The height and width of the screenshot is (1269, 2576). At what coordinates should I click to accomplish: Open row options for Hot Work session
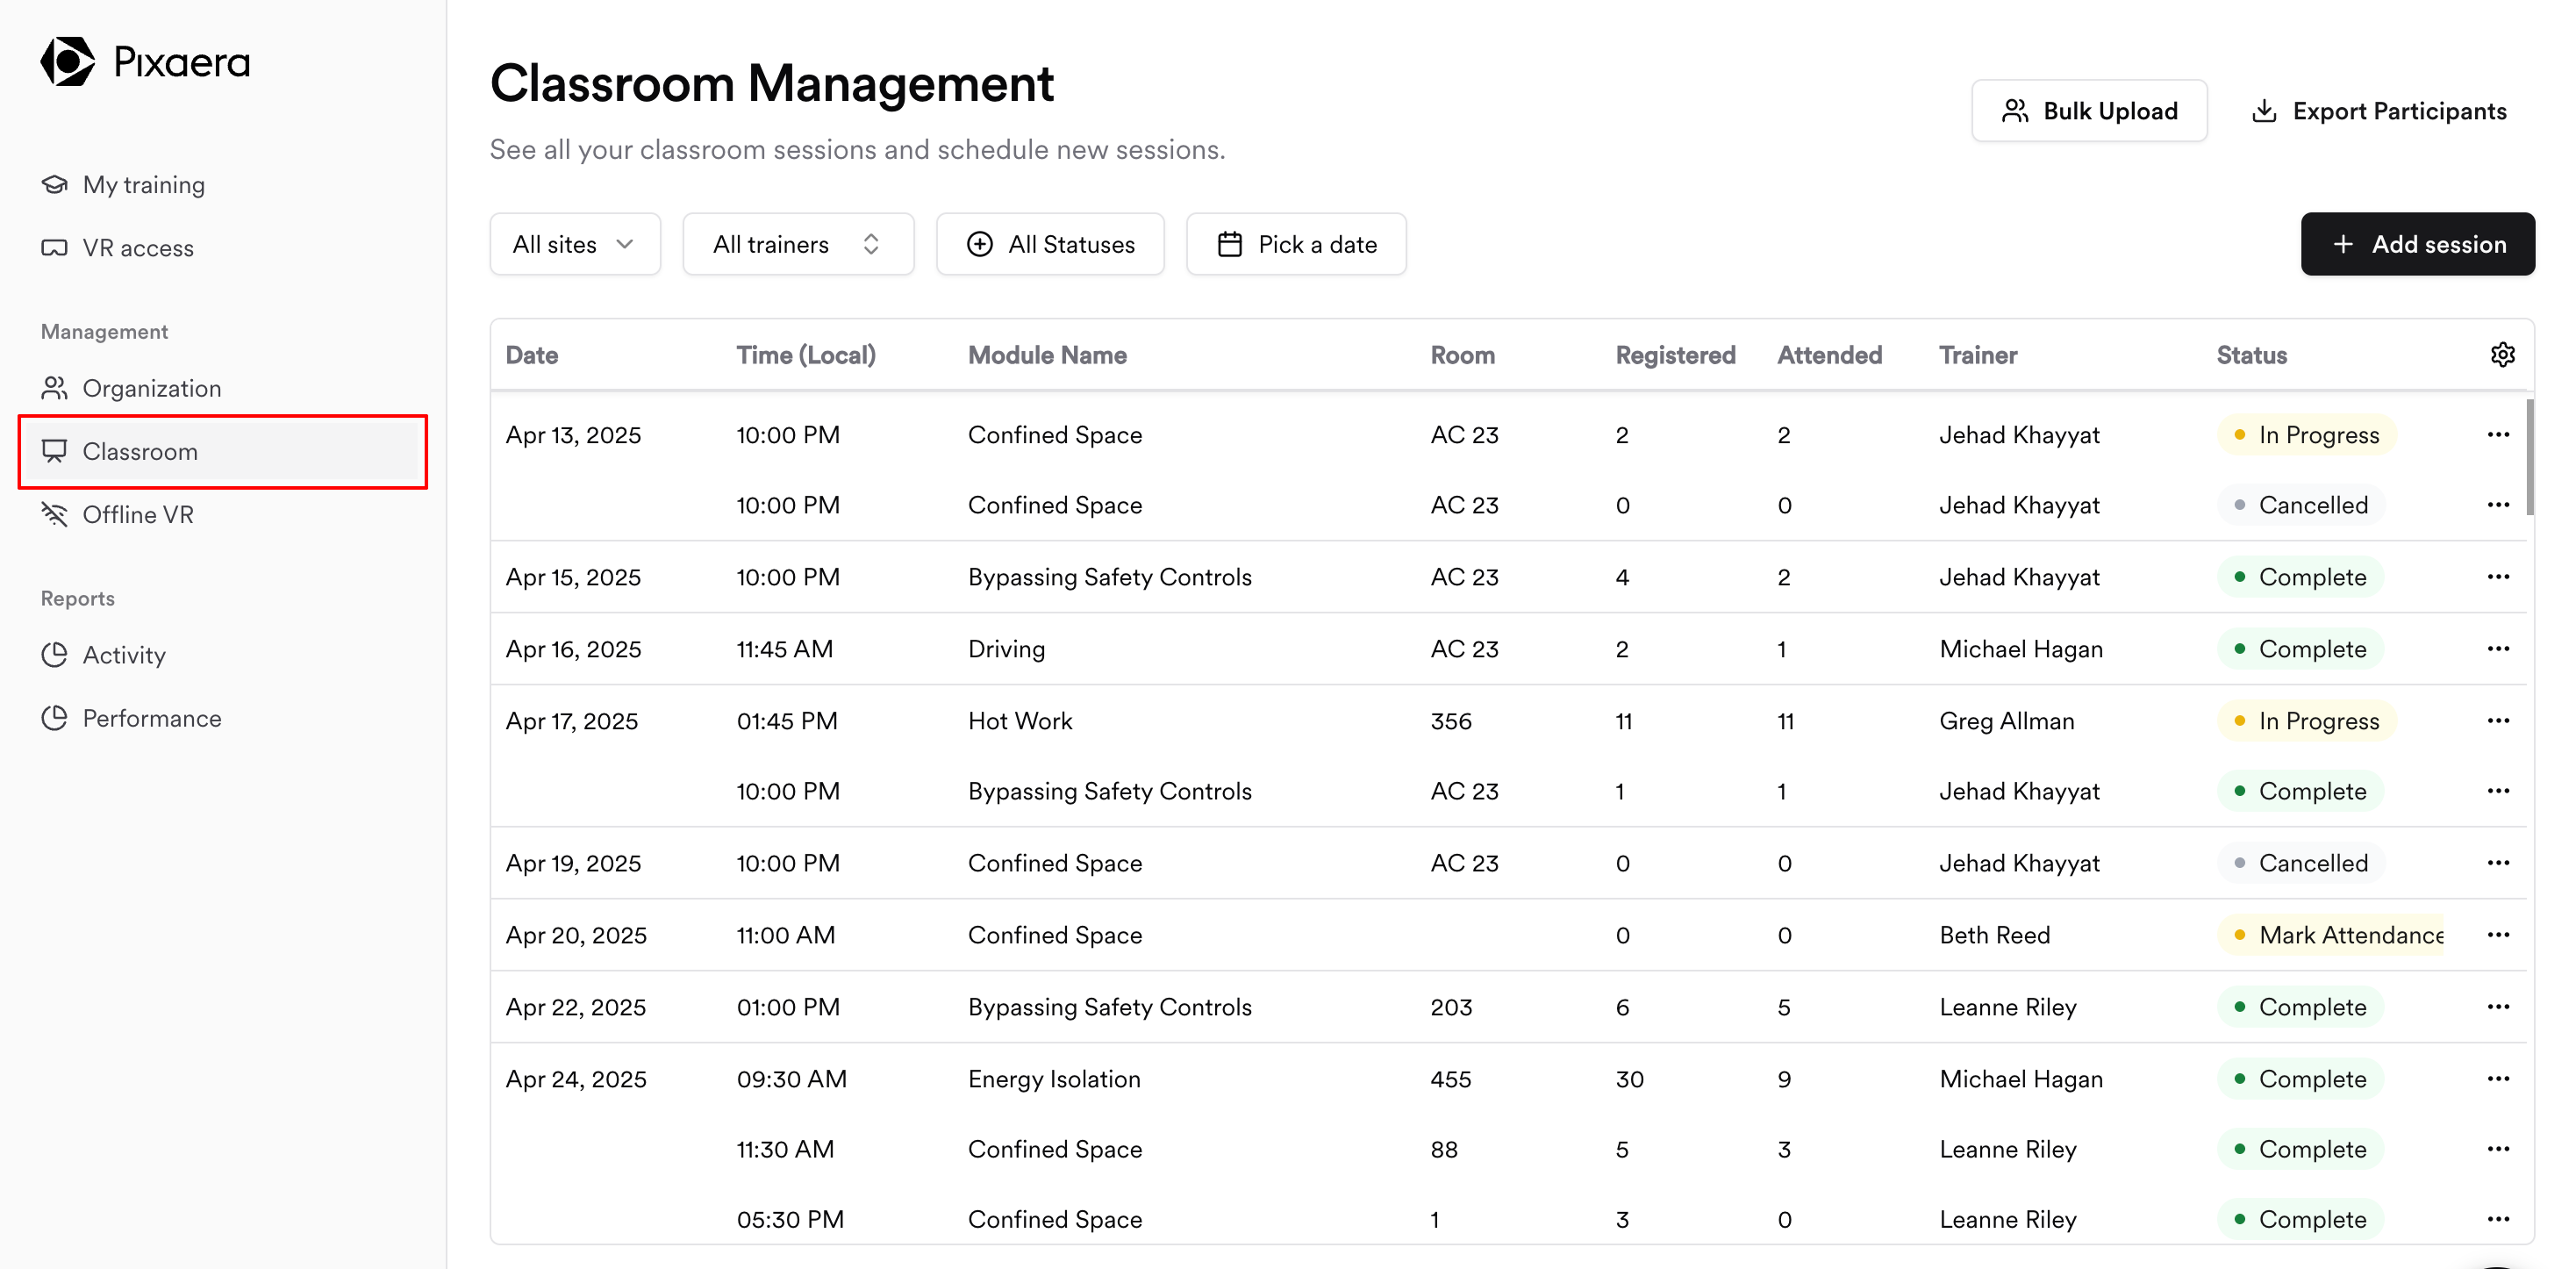click(x=2498, y=721)
